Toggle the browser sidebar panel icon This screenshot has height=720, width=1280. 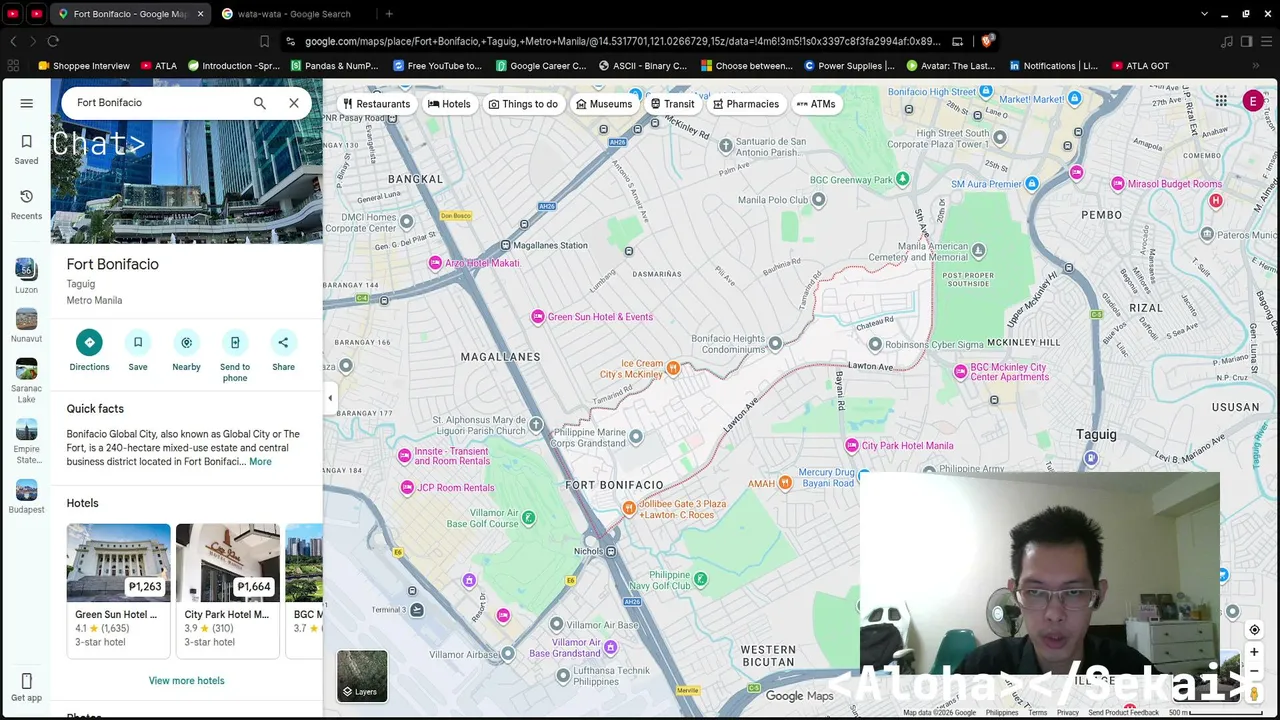pyautogui.click(x=1246, y=41)
